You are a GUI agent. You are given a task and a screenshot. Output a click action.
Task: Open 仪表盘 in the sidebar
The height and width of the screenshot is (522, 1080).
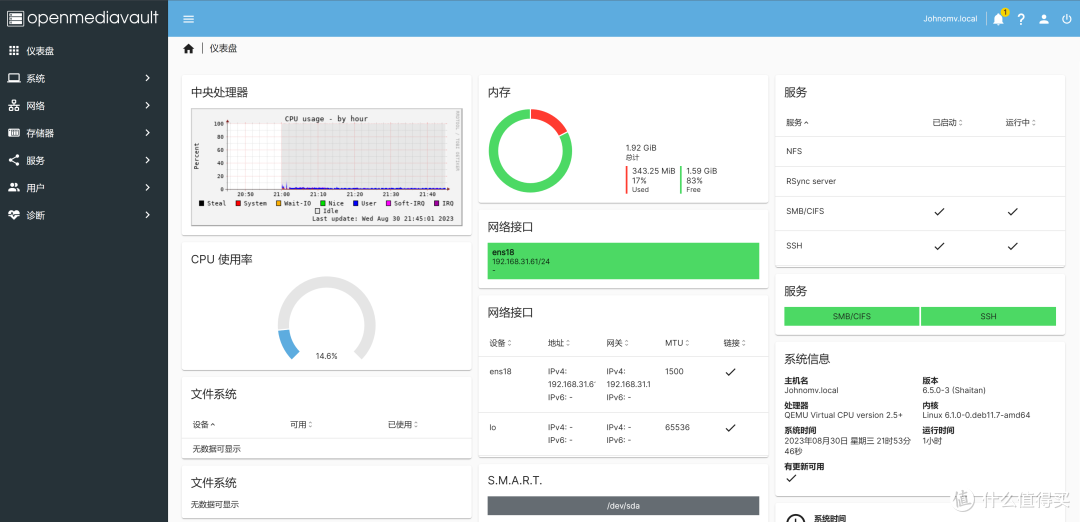[84, 51]
